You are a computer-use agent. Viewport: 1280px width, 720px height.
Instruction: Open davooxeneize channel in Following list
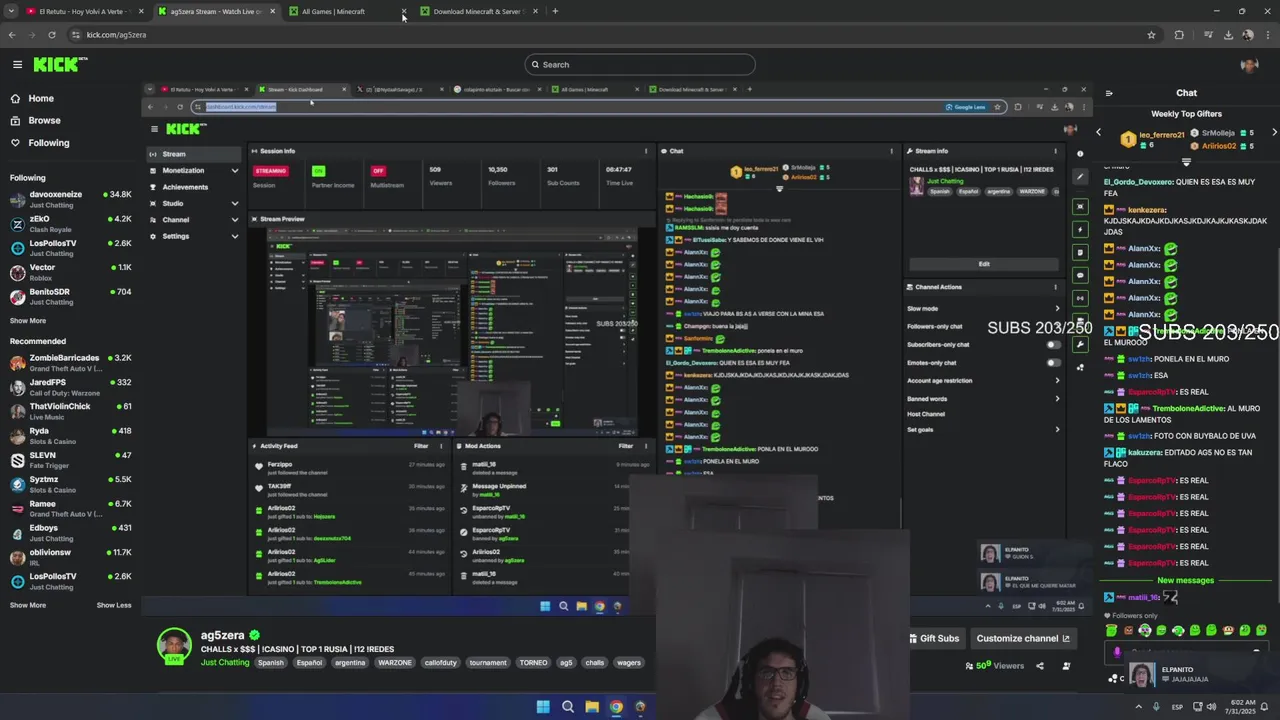pyautogui.click(x=71, y=199)
